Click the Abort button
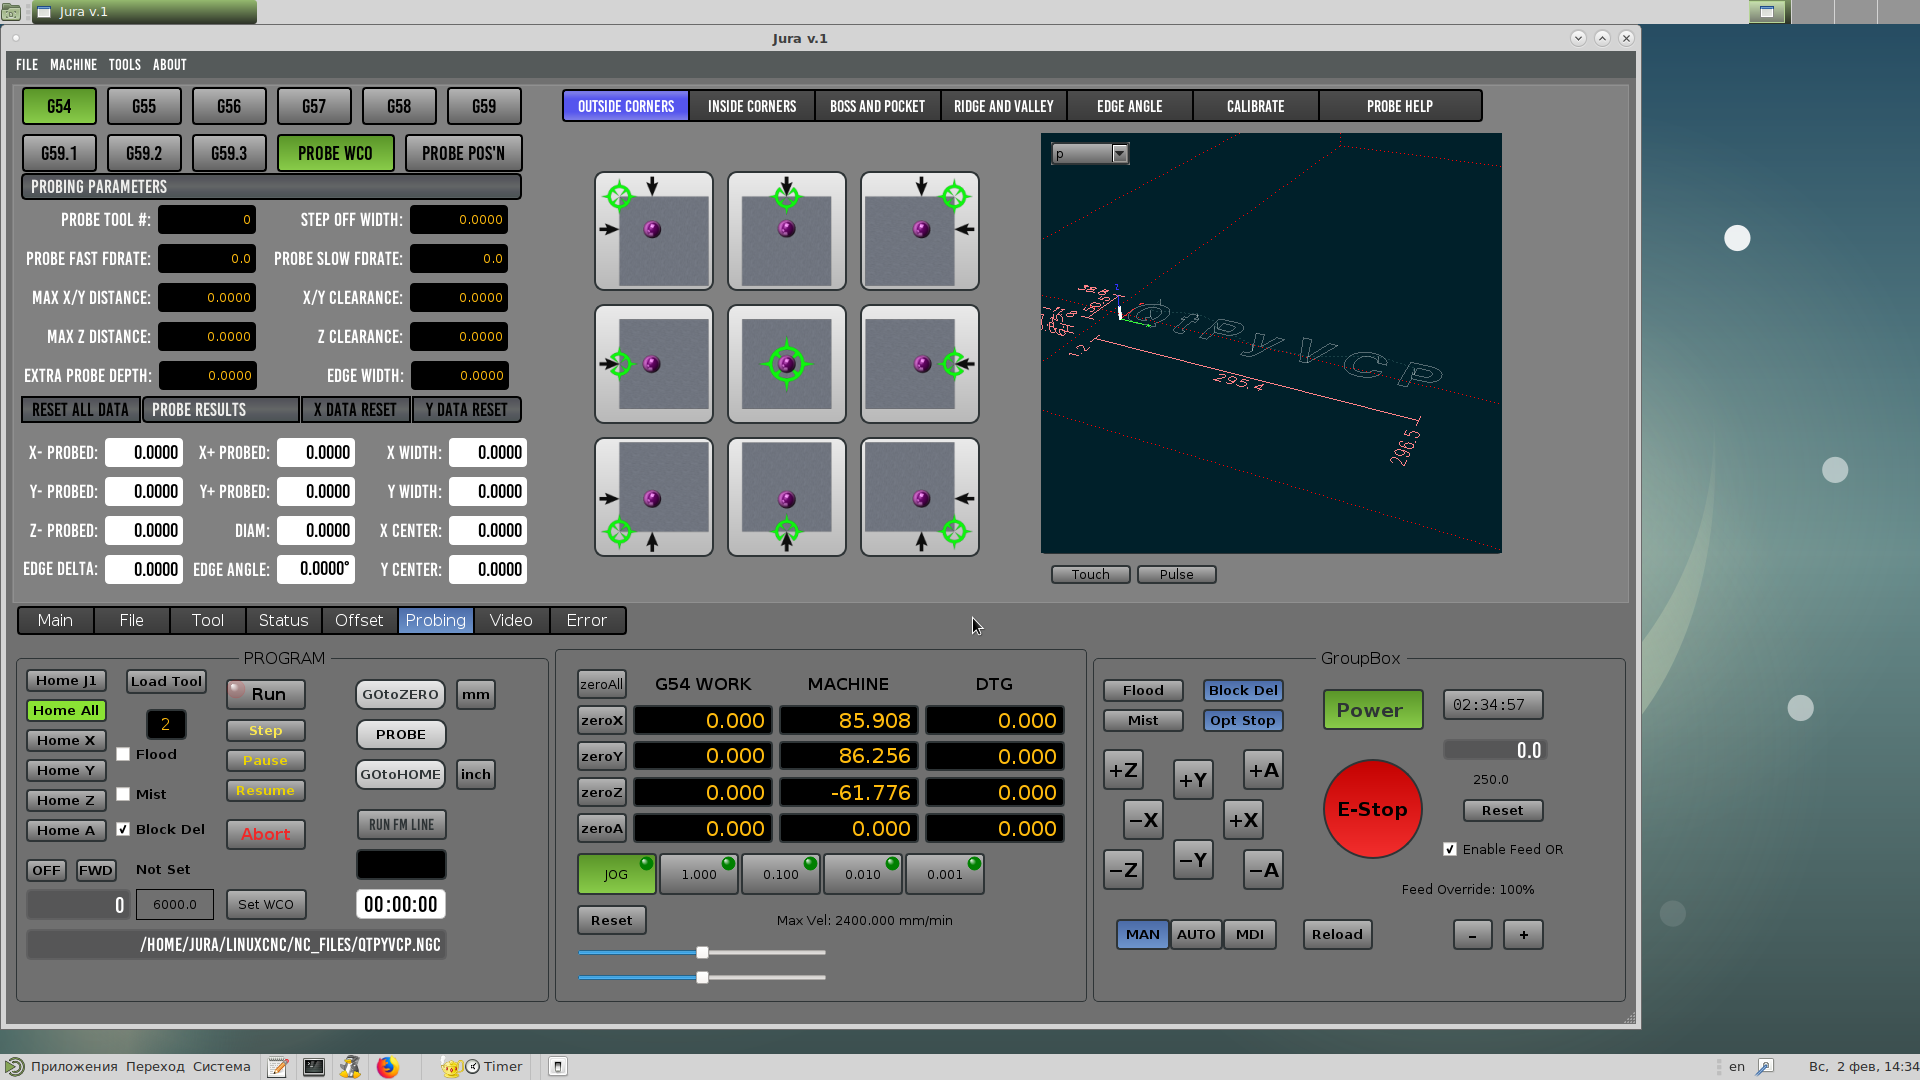Image resolution: width=1920 pixels, height=1080 pixels. coord(265,834)
